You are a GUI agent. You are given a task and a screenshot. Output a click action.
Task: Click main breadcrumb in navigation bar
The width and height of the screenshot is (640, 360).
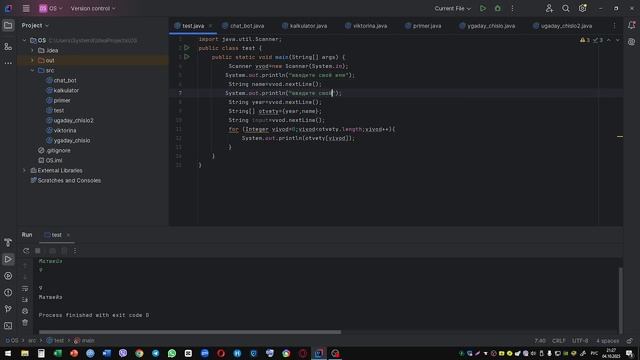(84, 340)
